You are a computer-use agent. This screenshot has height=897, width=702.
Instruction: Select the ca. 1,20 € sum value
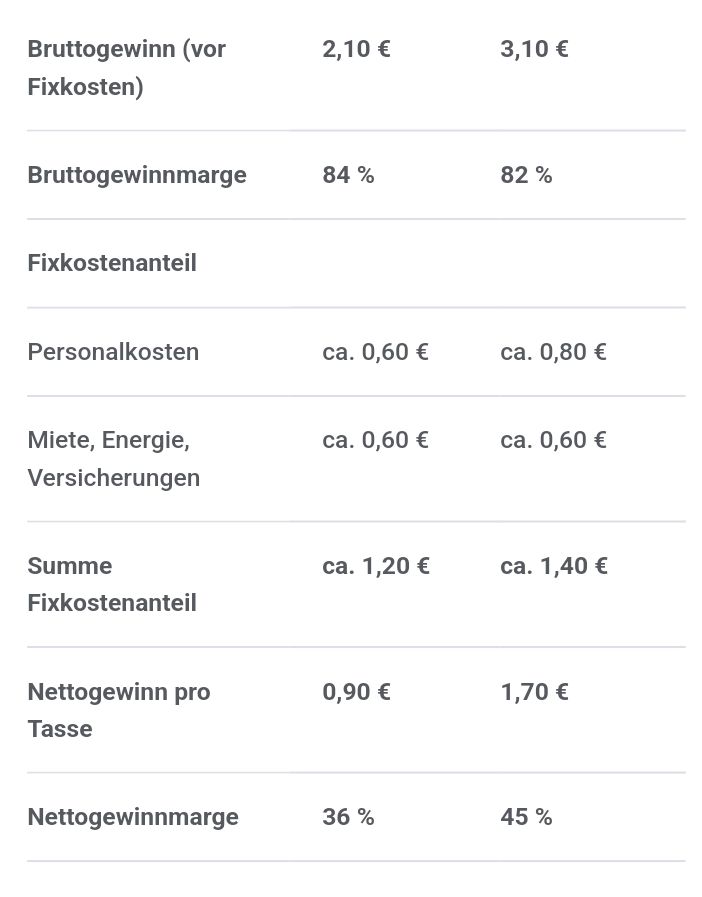pyautogui.click(x=376, y=566)
